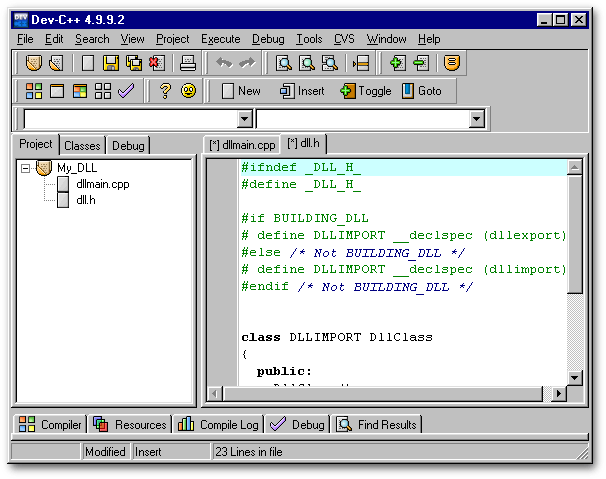This screenshot has height=479, width=606.
Task: Click the Undo arrow icon
Action: (x=223, y=63)
